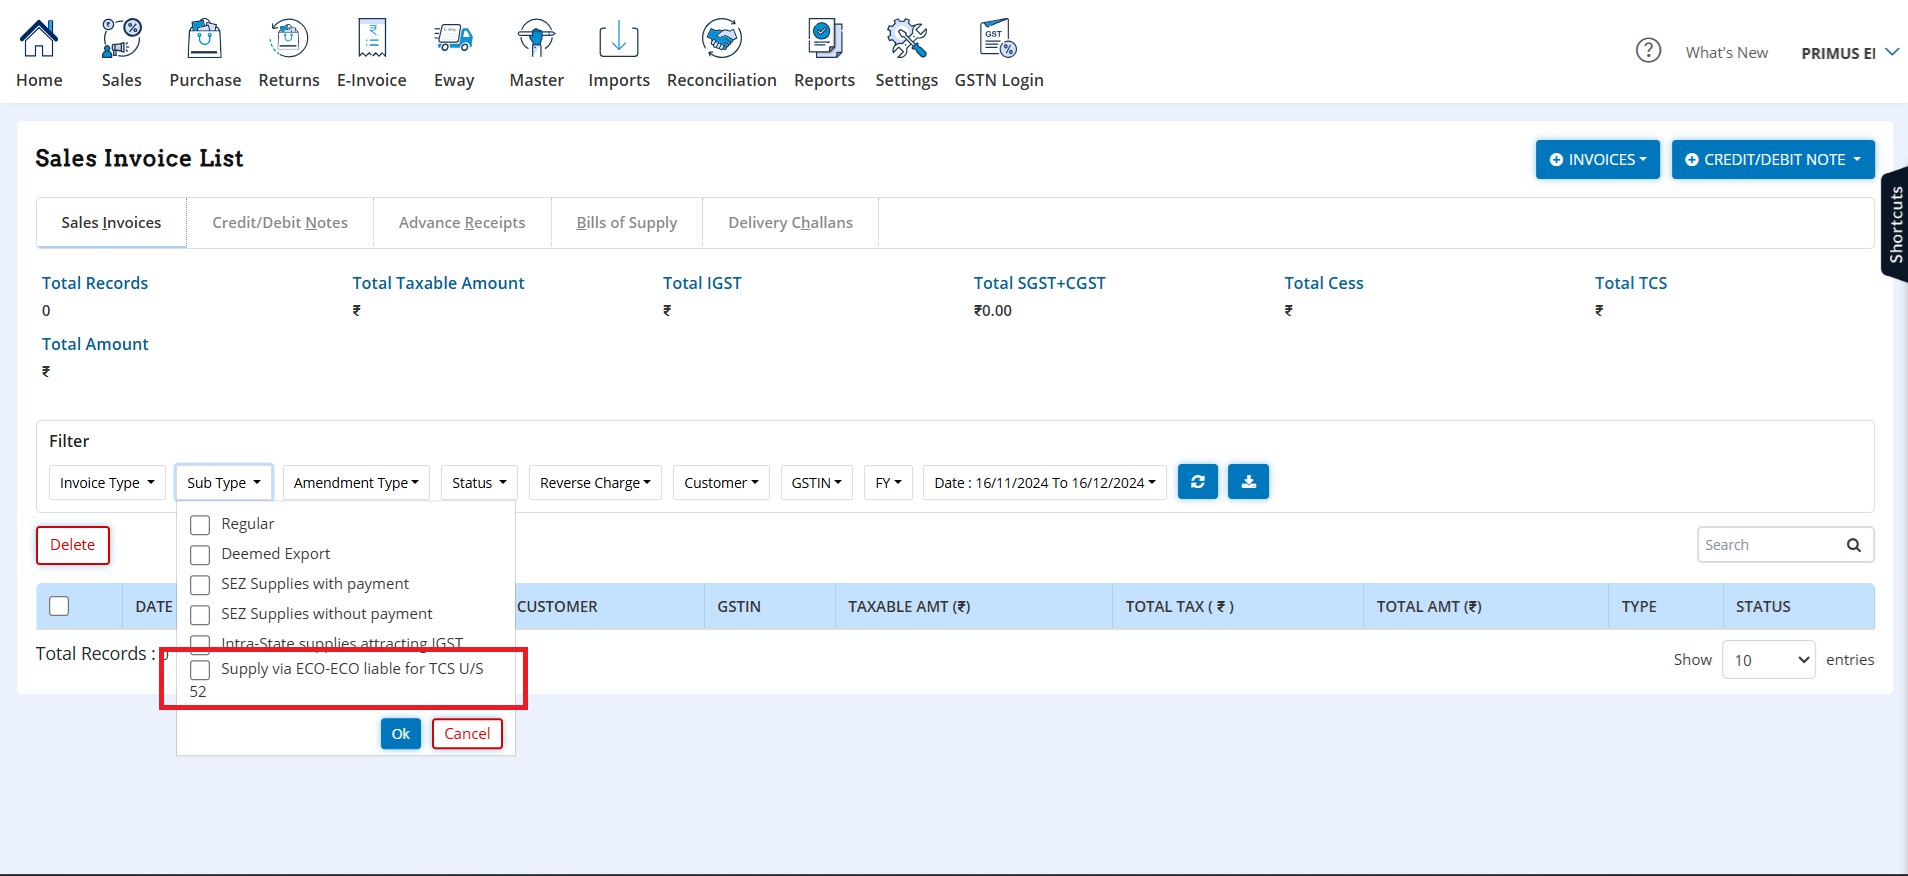Switch to the Delivery Challans tab

(x=790, y=223)
